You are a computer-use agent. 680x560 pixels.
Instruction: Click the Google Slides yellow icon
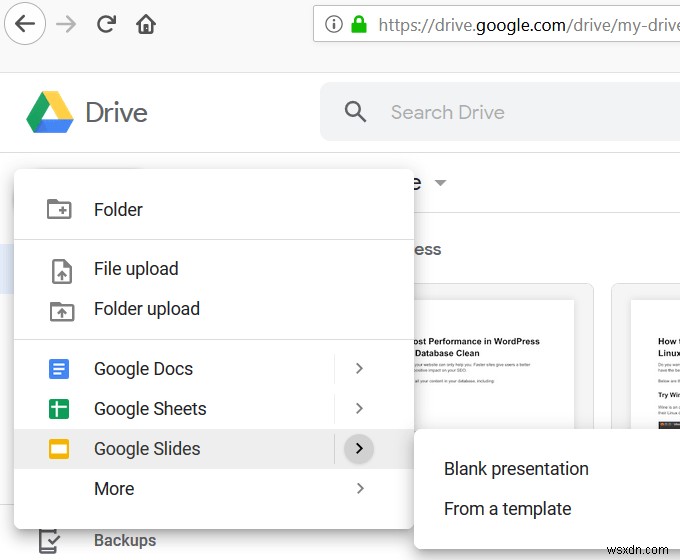59,449
